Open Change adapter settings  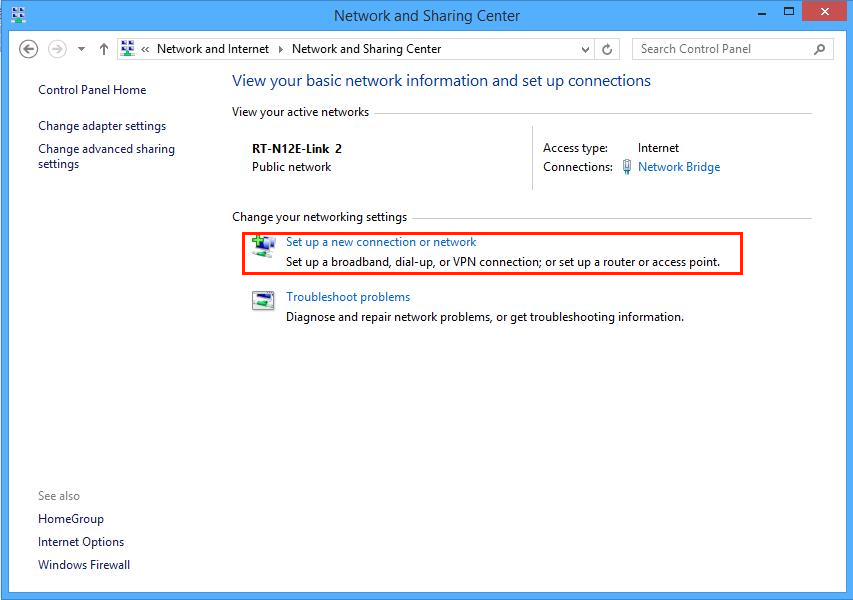102,126
